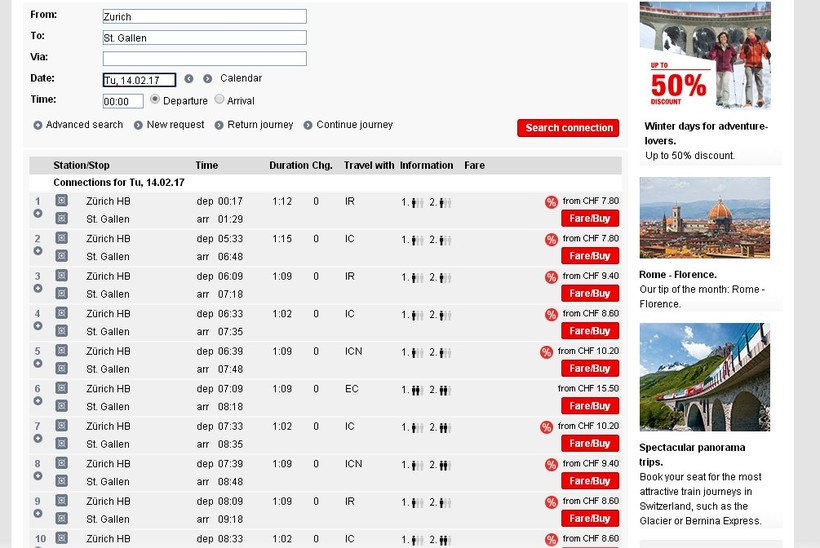Expand details of connection 8

point(38,476)
